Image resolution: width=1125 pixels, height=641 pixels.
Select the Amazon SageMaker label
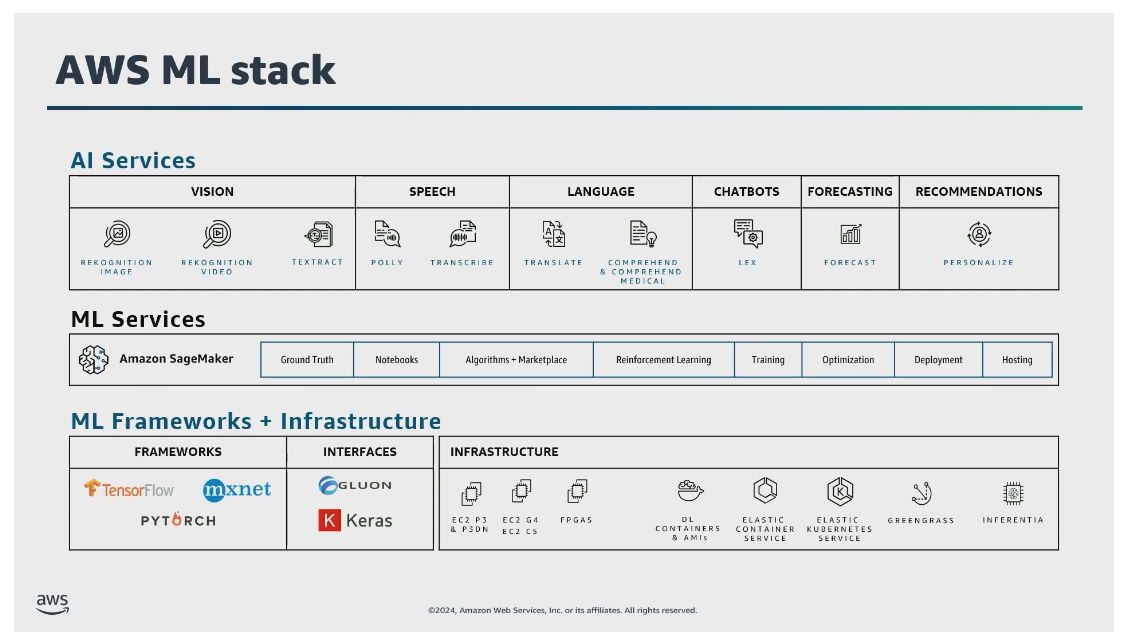click(176, 359)
